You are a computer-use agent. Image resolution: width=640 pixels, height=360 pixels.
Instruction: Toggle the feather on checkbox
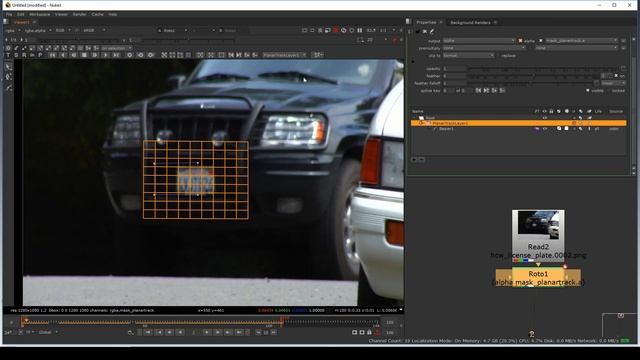coord(616,76)
